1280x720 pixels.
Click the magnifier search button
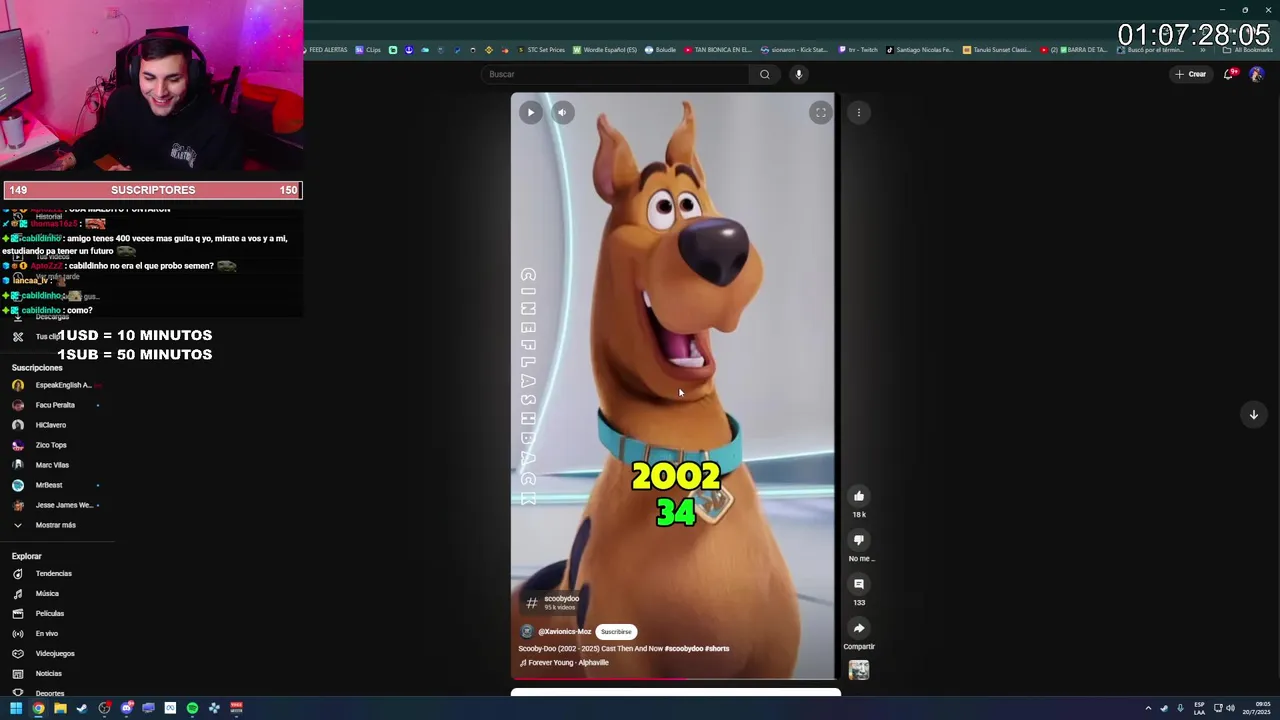coord(765,74)
